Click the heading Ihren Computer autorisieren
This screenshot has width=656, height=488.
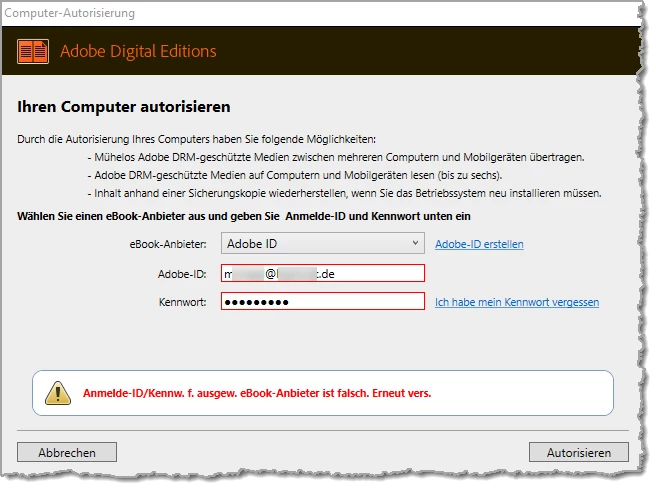(x=124, y=107)
